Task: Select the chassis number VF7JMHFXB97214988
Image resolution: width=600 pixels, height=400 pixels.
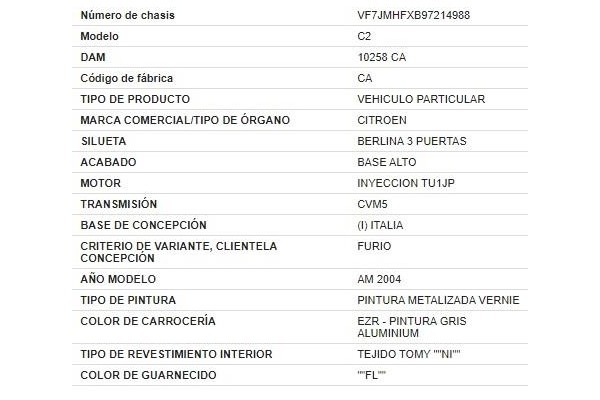Action: 413,15
